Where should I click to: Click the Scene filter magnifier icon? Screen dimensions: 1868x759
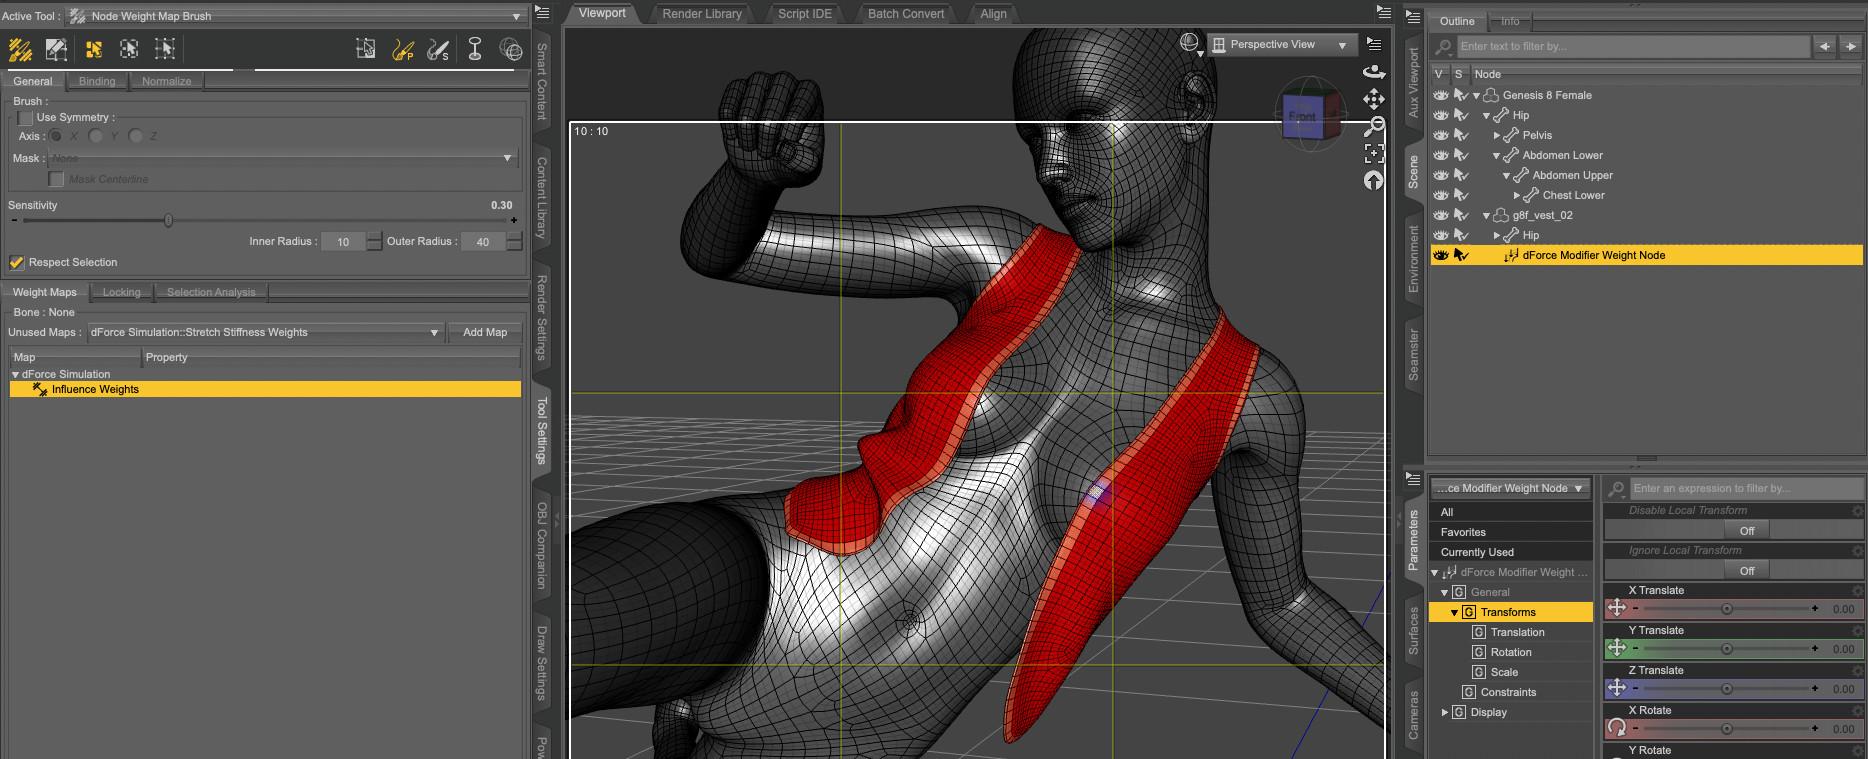[x=1443, y=47]
